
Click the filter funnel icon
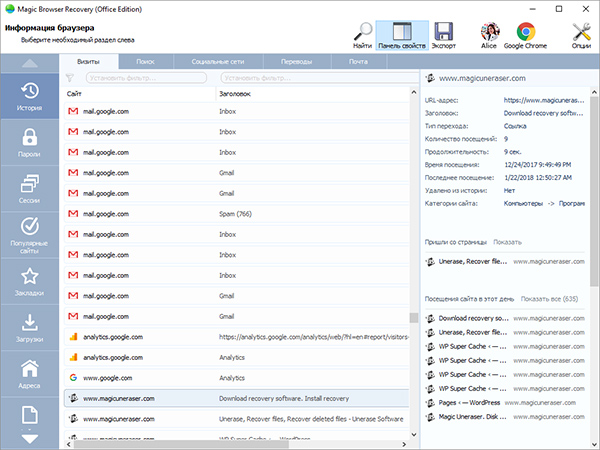pos(70,78)
